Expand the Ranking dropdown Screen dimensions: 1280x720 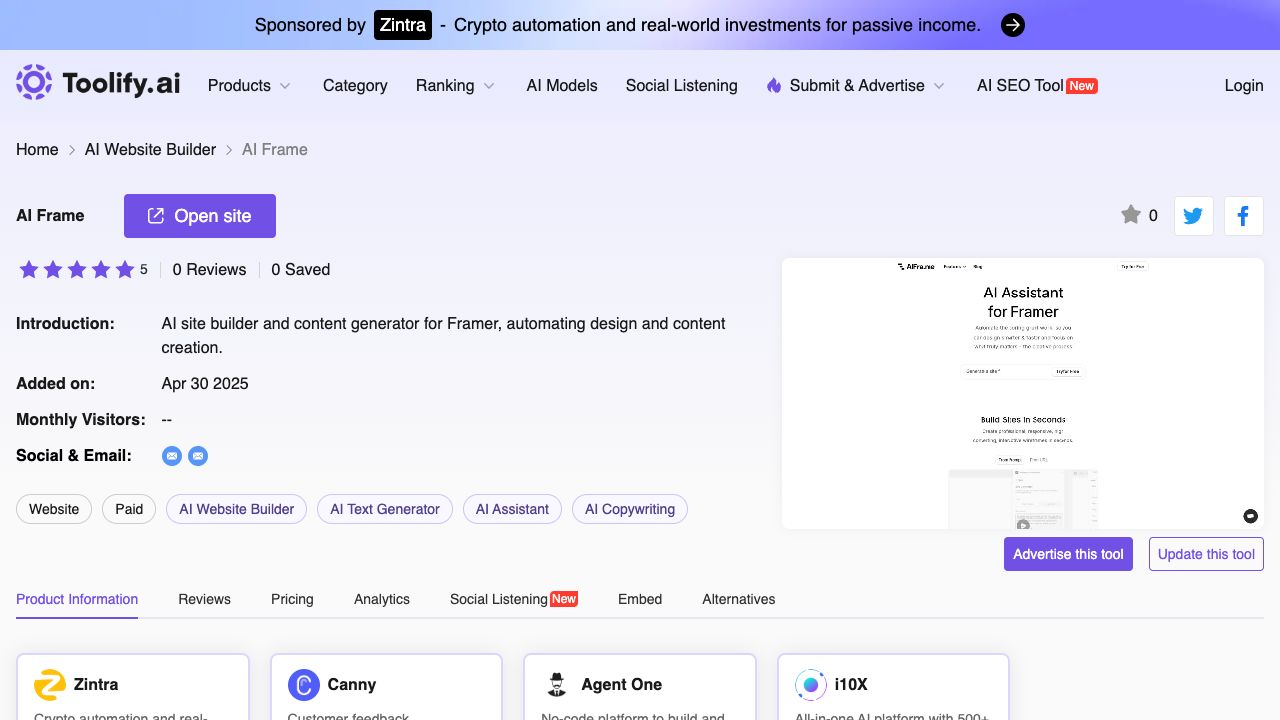click(x=455, y=86)
